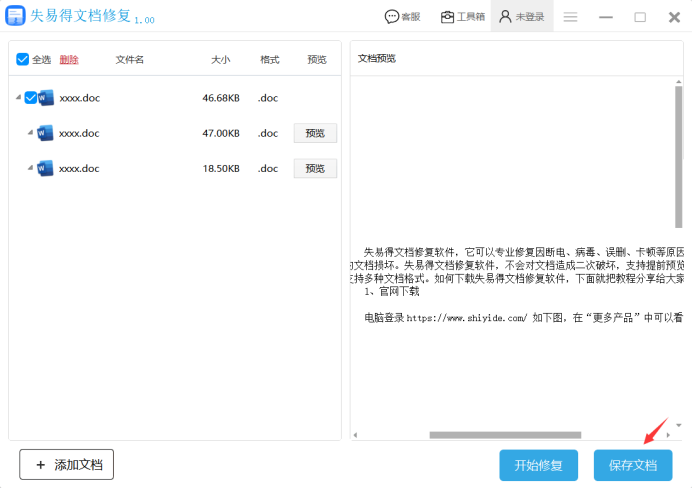Viewport: 692px width, 488px height.
Task: Click 添加文档 to add a document
Action: pyautogui.click(x=67, y=464)
